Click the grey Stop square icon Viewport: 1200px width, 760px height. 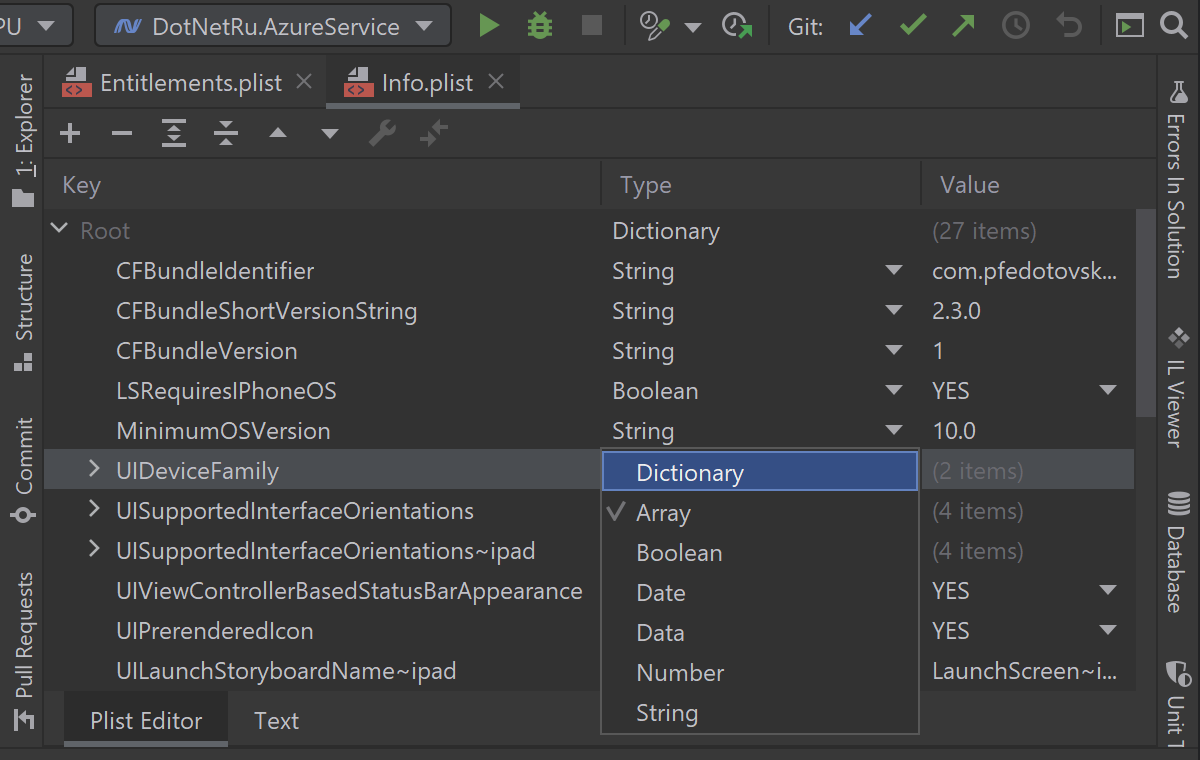[592, 26]
